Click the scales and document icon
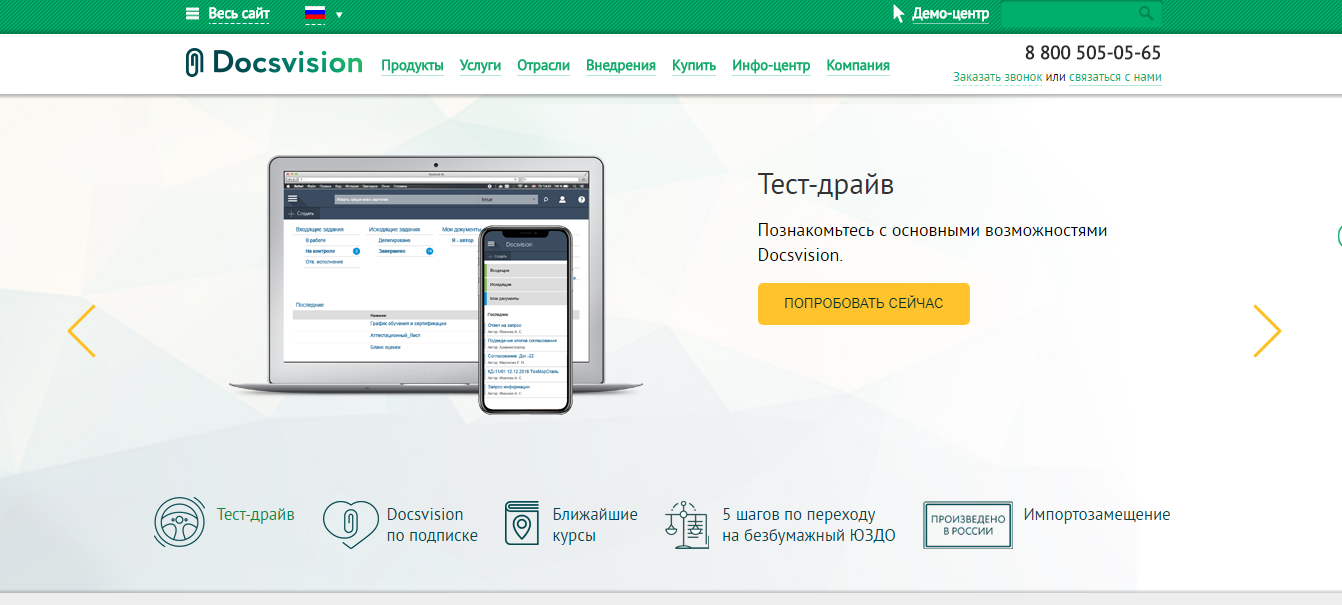The height and width of the screenshot is (605, 1342). click(687, 525)
